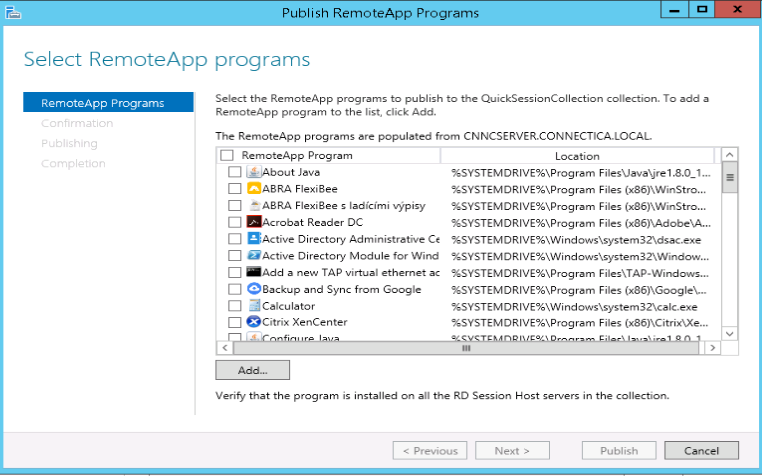Click the Cancel button

[702, 451]
